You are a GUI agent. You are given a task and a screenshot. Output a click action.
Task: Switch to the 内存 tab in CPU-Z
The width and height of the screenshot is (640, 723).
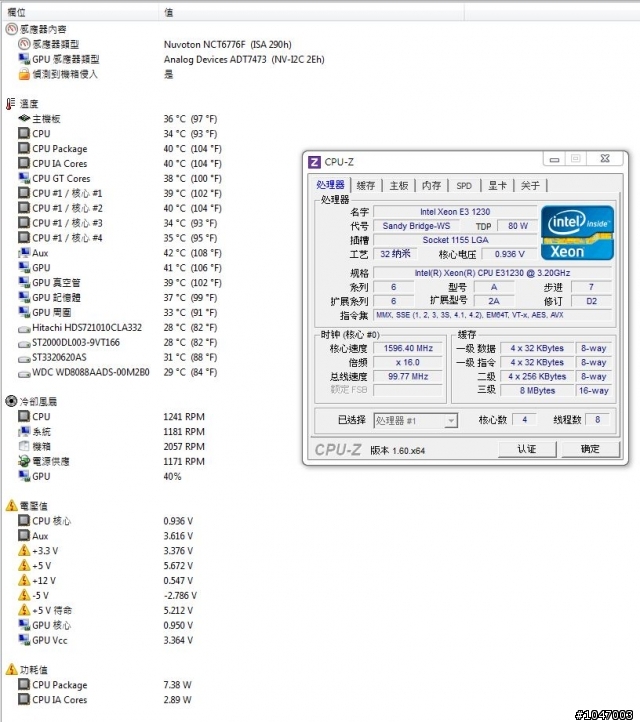pos(432,185)
